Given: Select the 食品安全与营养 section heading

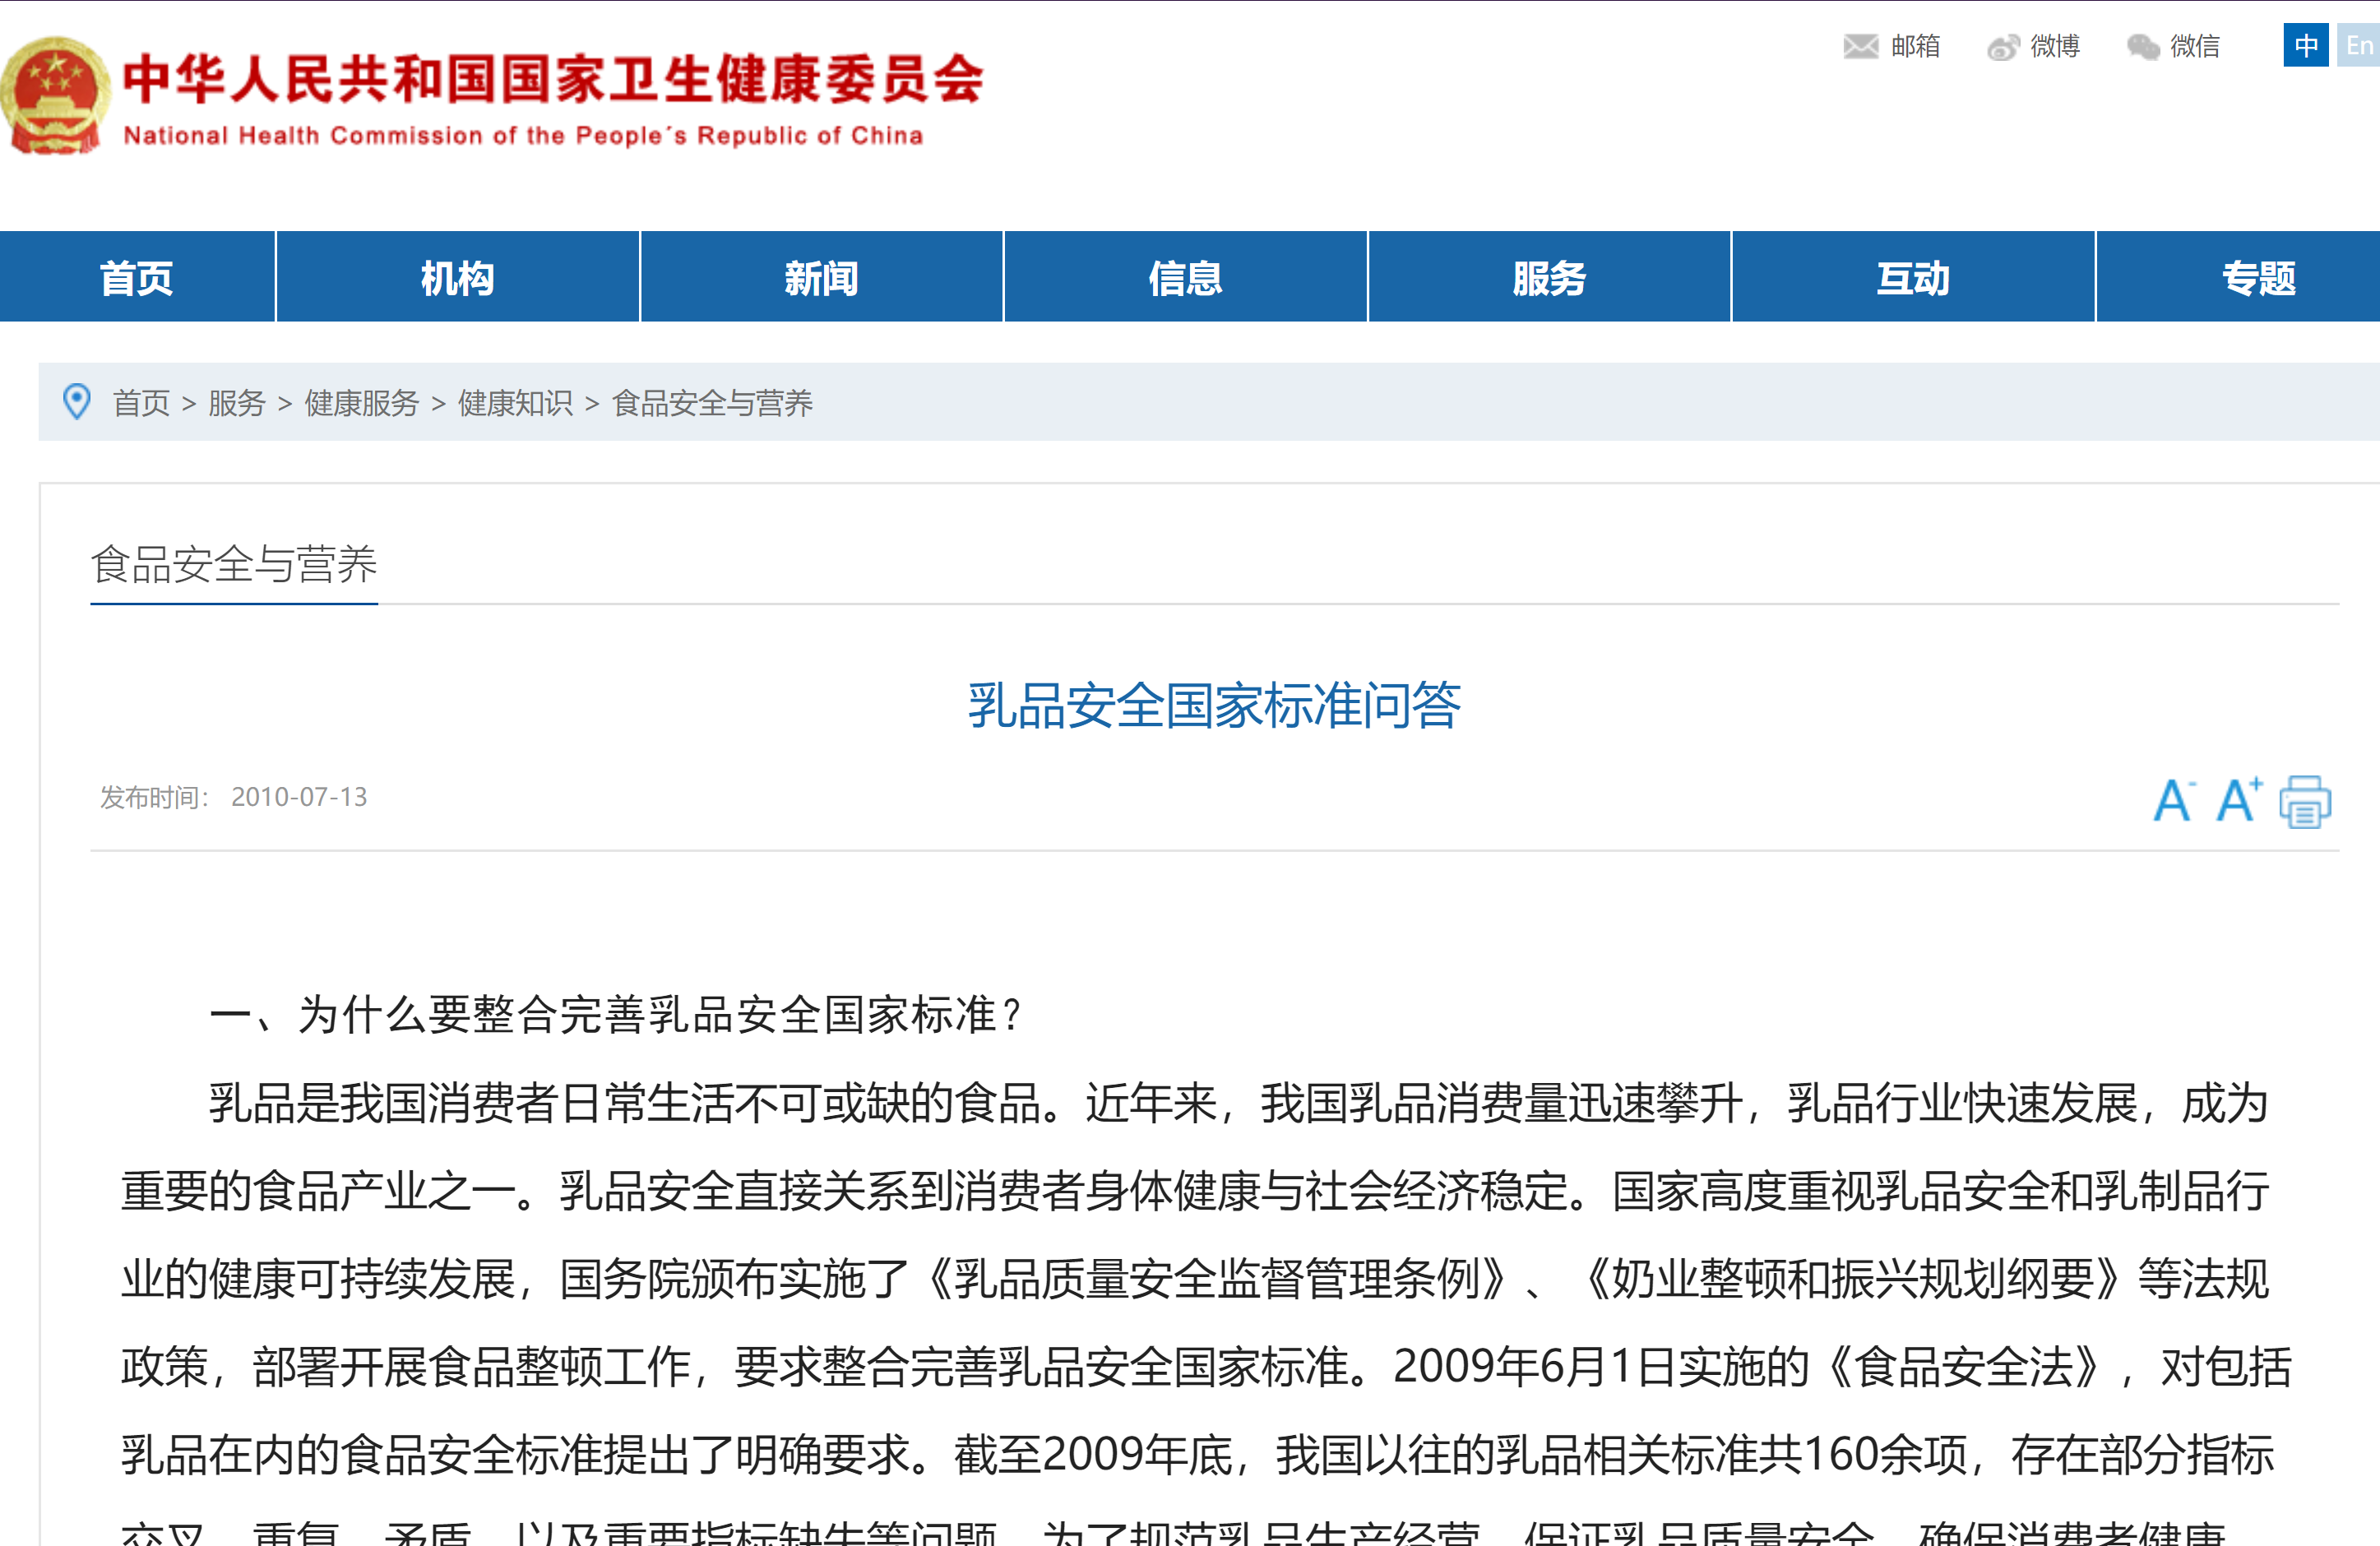Looking at the screenshot, I should [x=234, y=564].
